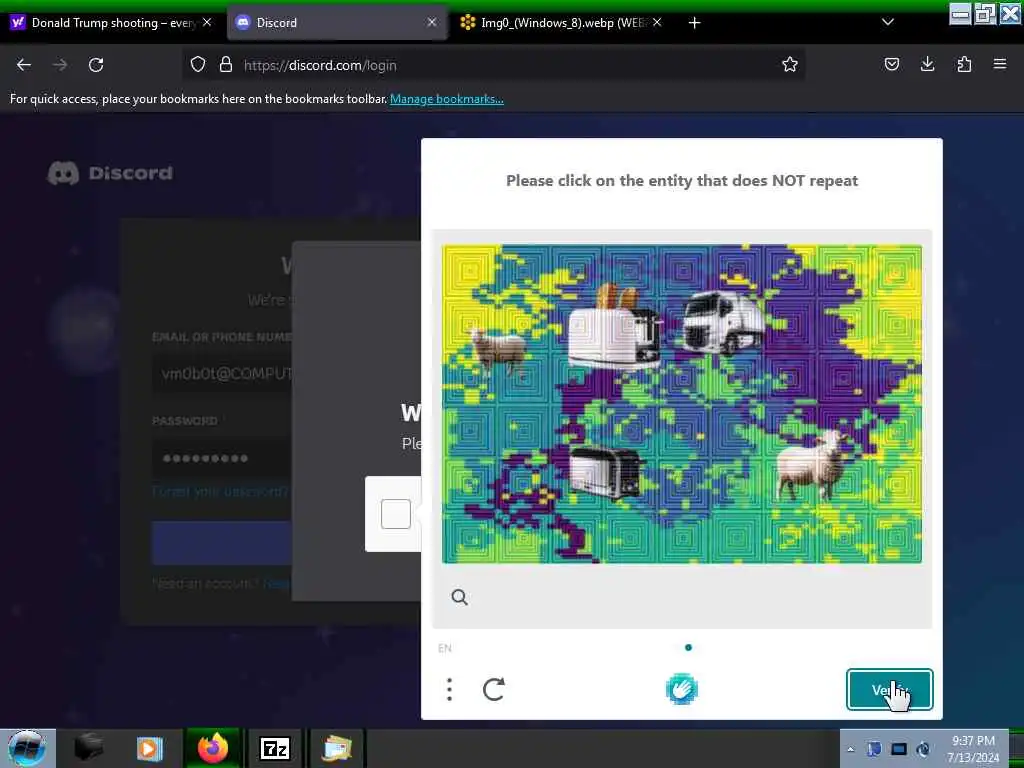Click the email or phone number field
This screenshot has width=1024, height=768.
[x=222, y=374]
